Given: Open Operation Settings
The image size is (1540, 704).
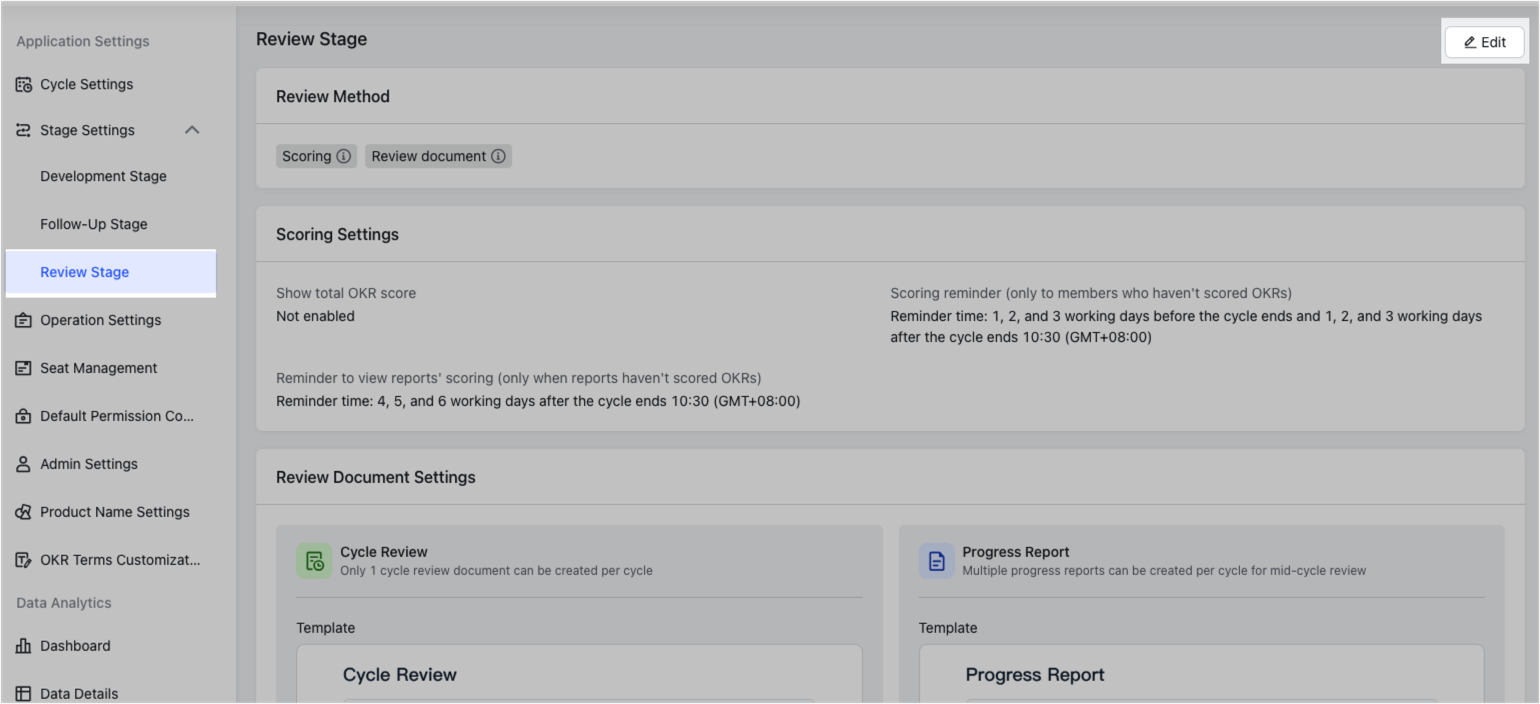Looking at the screenshot, I should coord(100,319).
